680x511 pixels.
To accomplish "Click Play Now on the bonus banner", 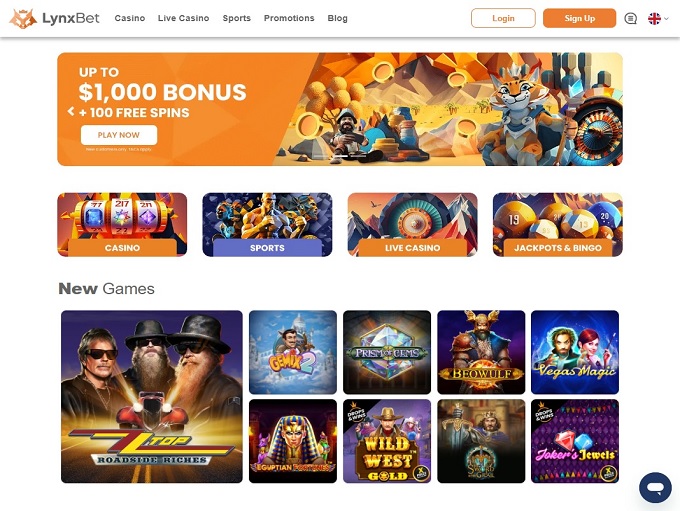I will pyautogui.click(x=119, y=135).
